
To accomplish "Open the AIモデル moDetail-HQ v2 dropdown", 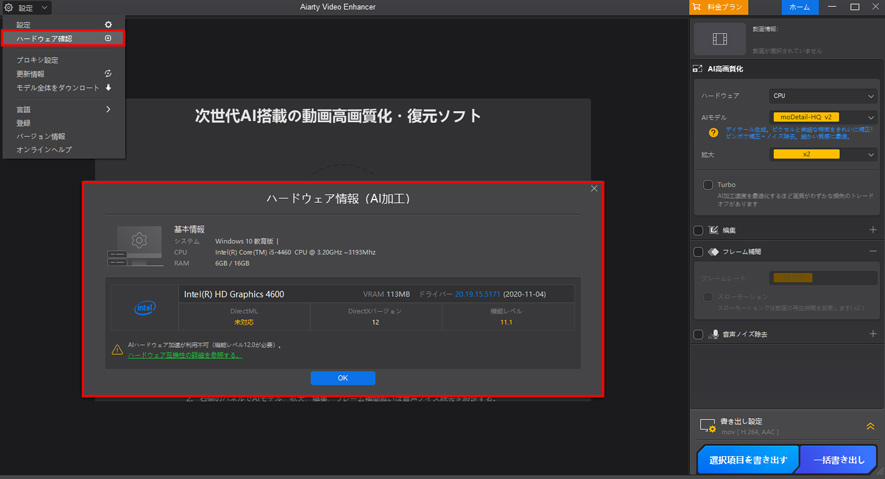I will coord(823,117).
